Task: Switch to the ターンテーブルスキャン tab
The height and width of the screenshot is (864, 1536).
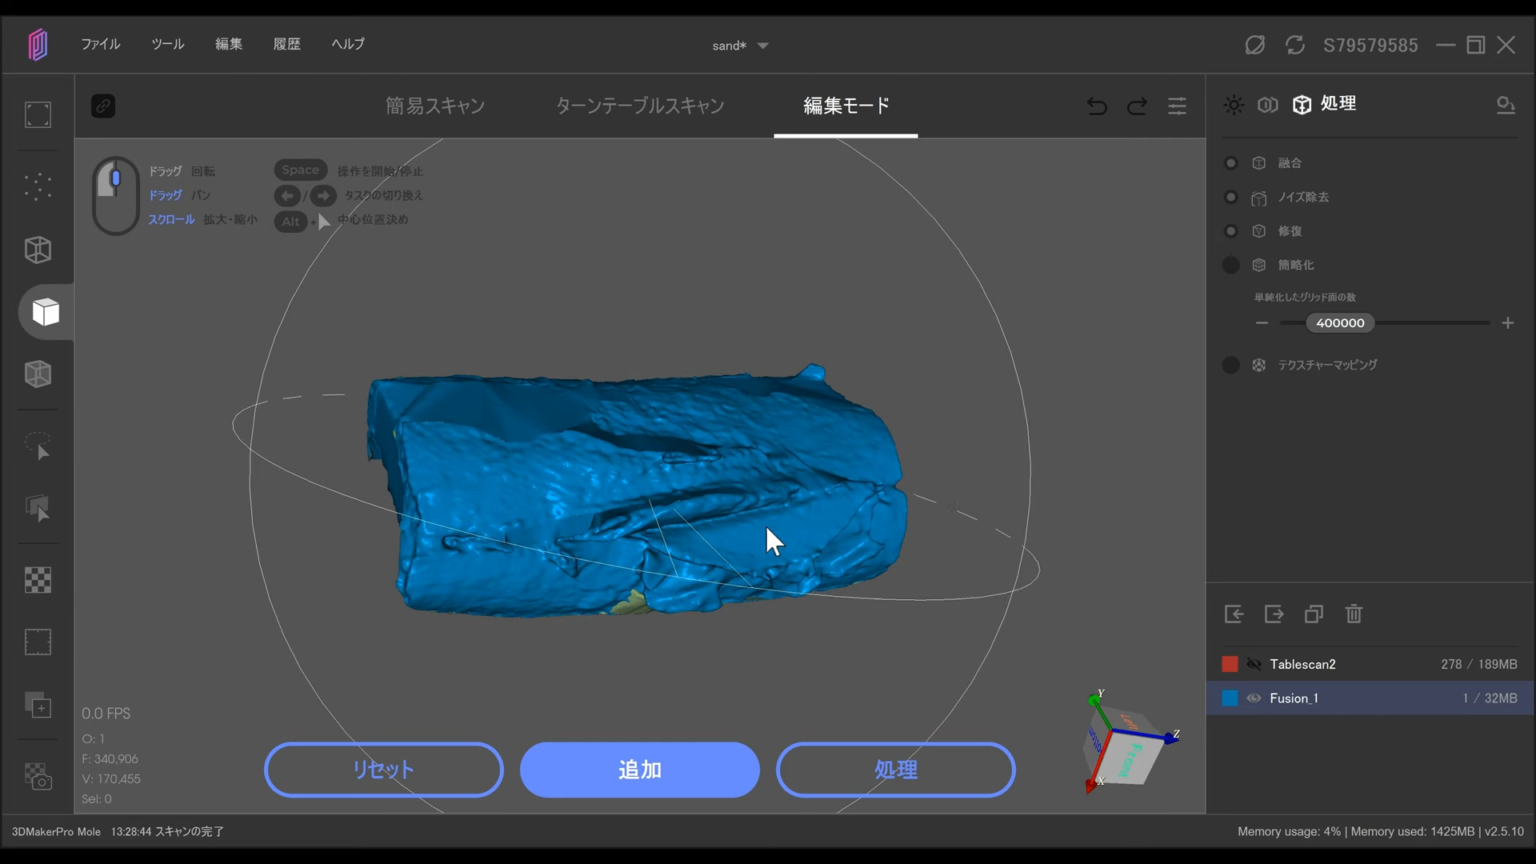Action: (x=640, y=105)
